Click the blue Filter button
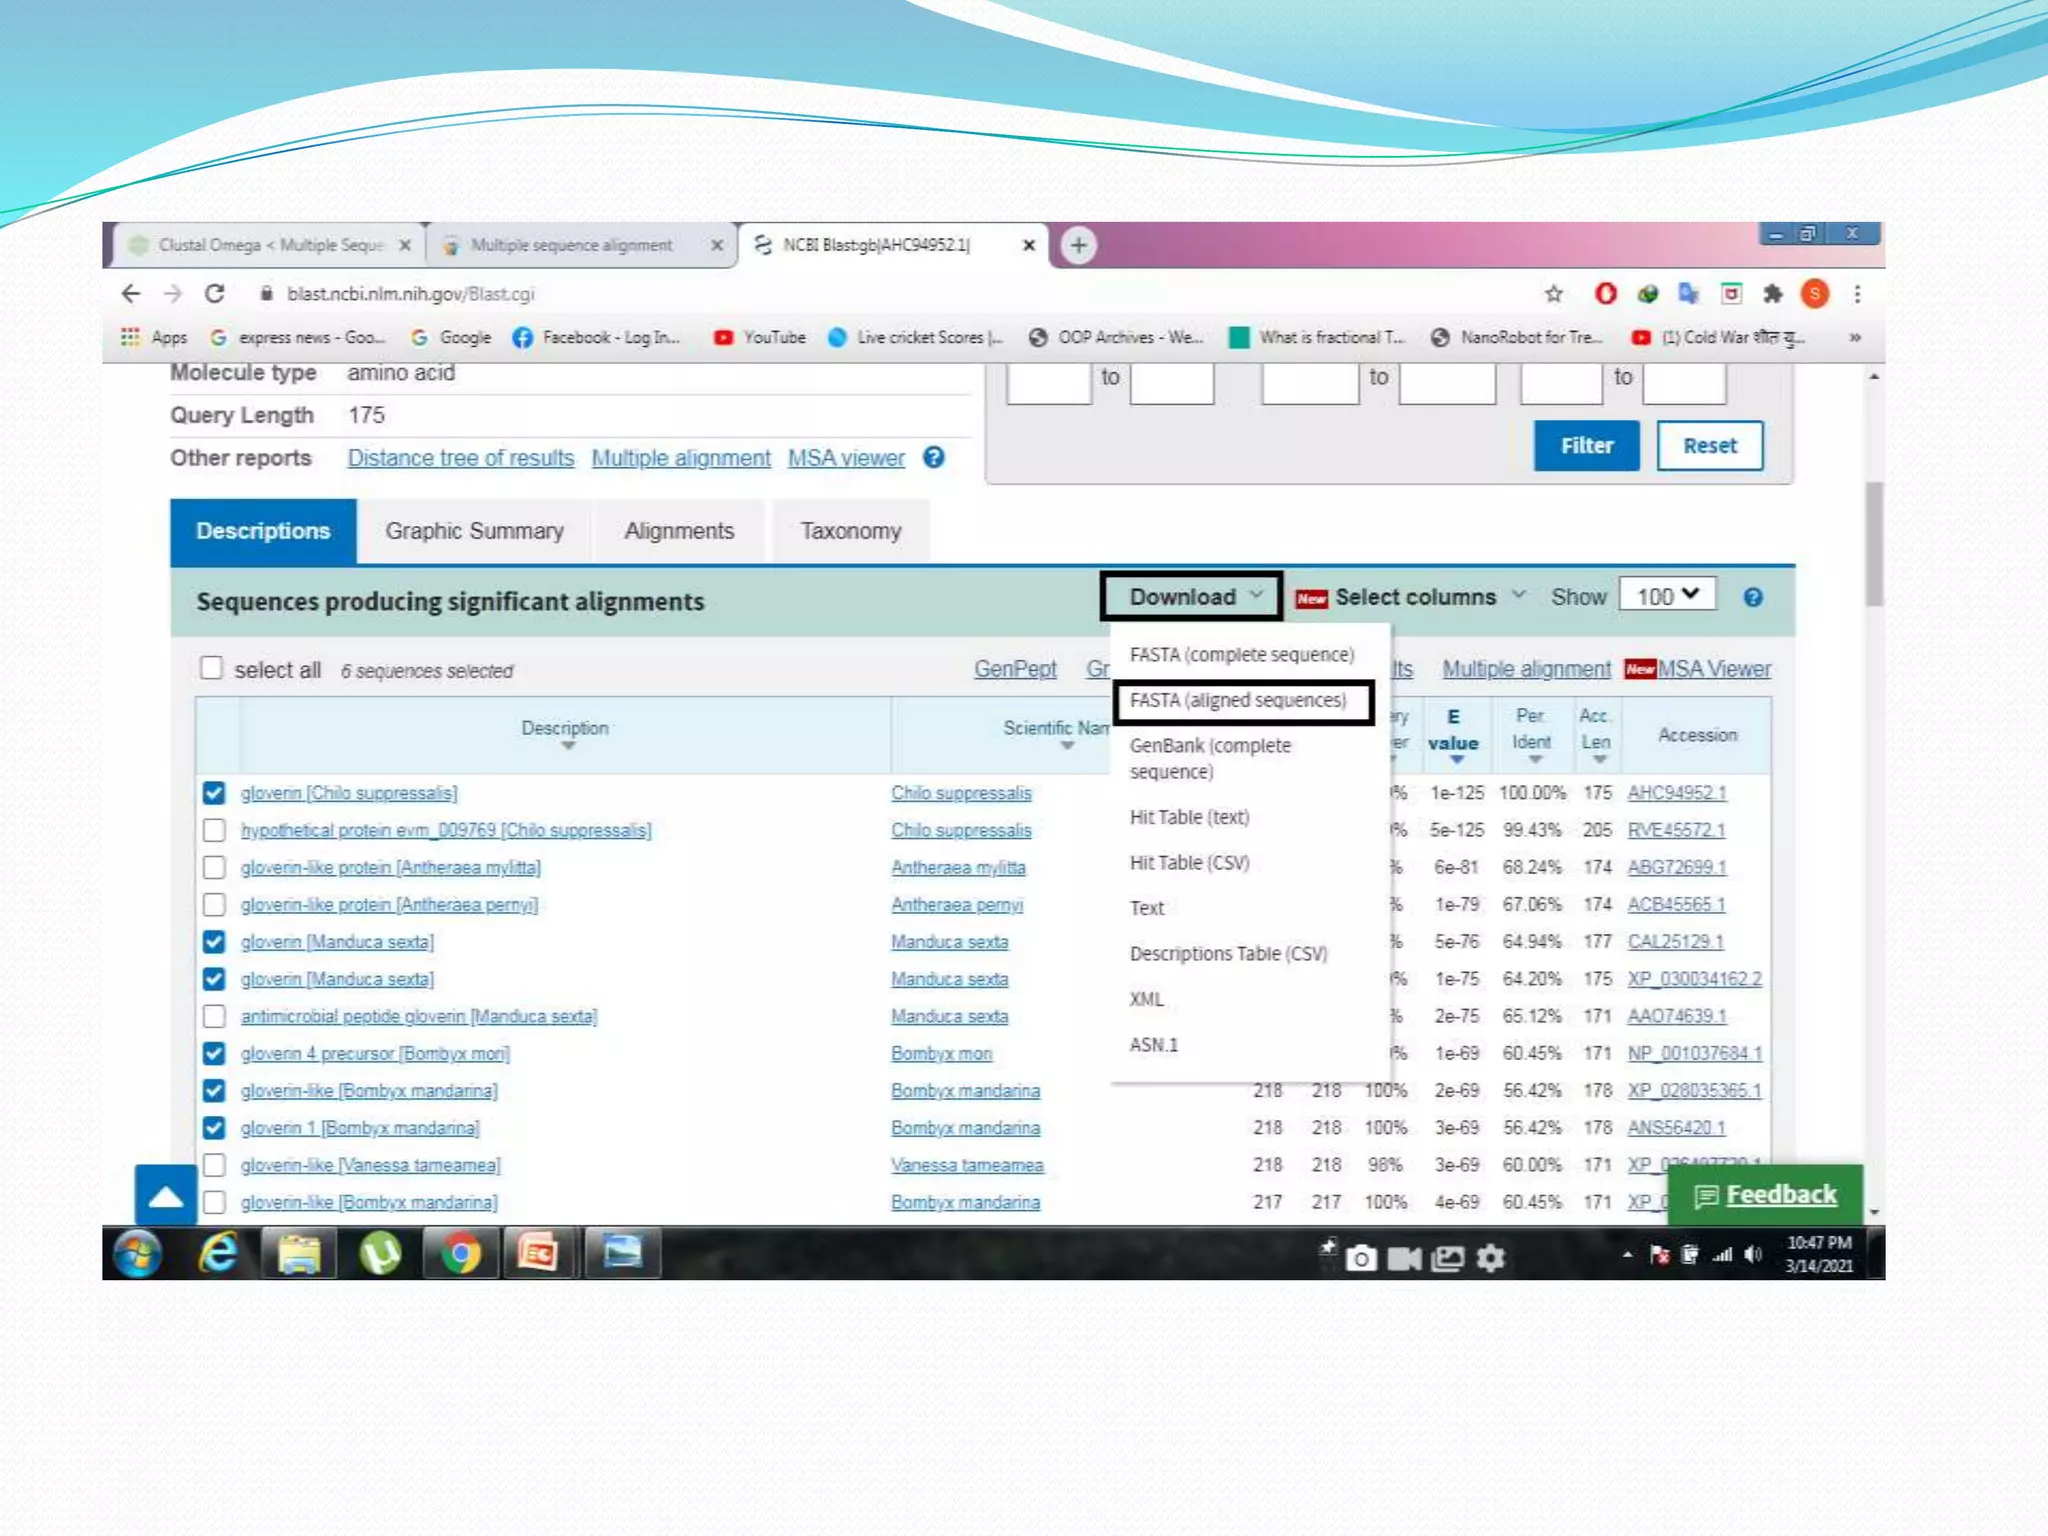Screen dimensions: 2048x1536 (x=1586, y=446)
